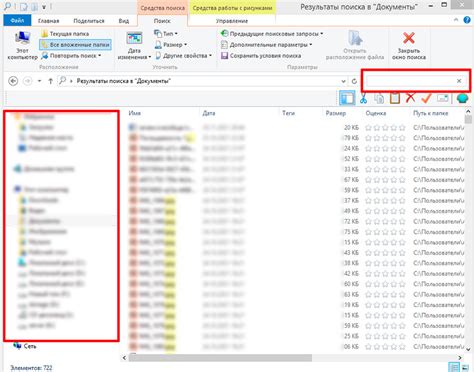Click the orange checkmark toolbar icon

[426, 98]
